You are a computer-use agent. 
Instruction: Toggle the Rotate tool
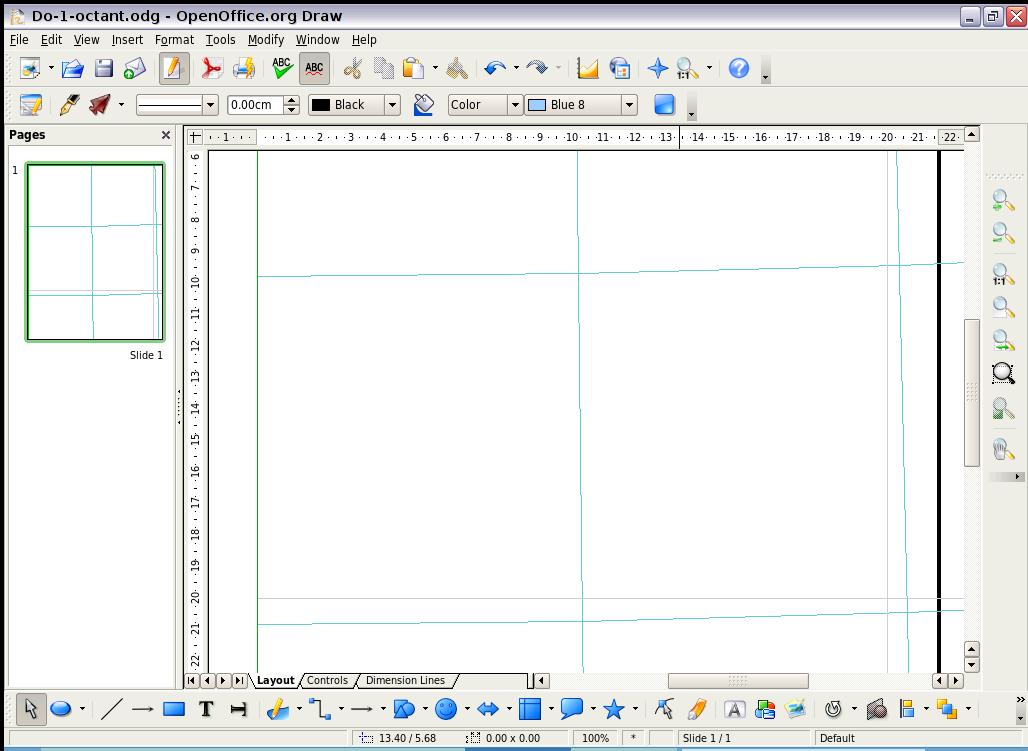pyautogui.click(x=833, y=709)
